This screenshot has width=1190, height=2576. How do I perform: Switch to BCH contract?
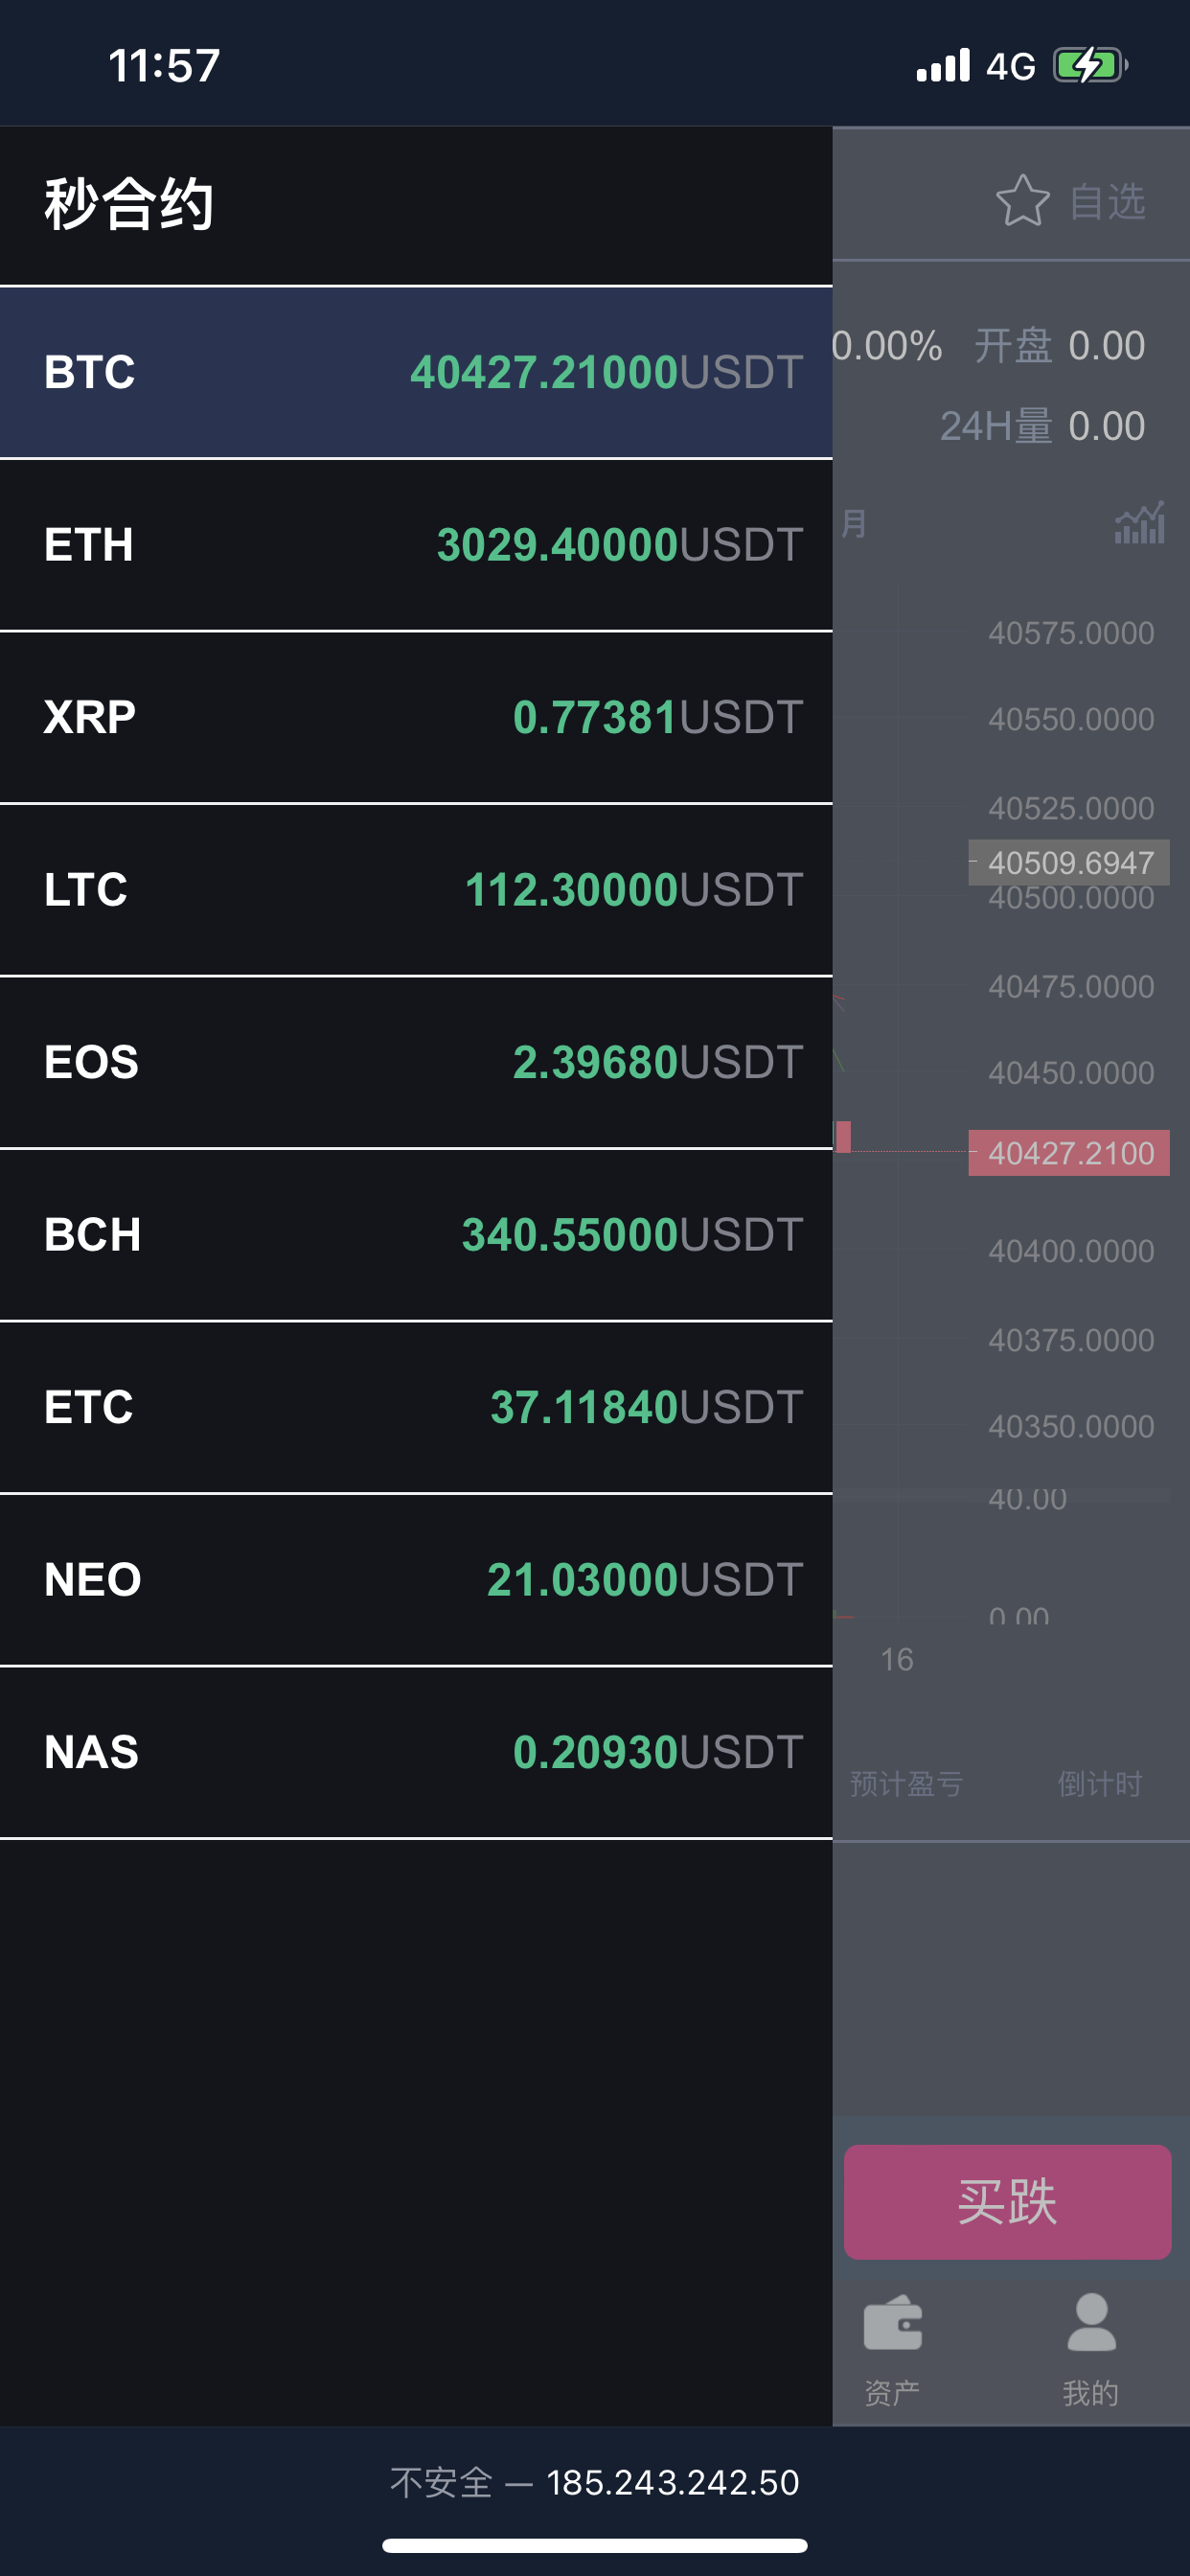[x=416, y=1235]
